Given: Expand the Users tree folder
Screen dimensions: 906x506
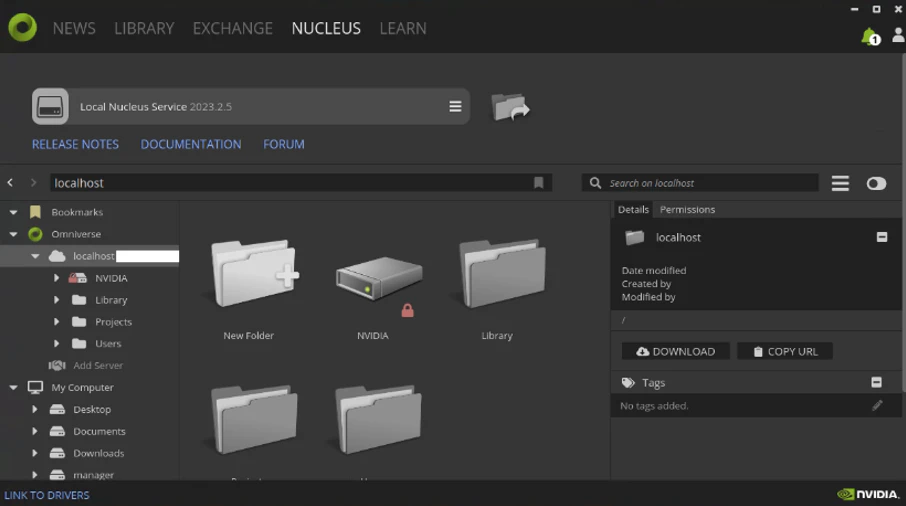Looking at the screenshot, I should (x=56, y=344).
